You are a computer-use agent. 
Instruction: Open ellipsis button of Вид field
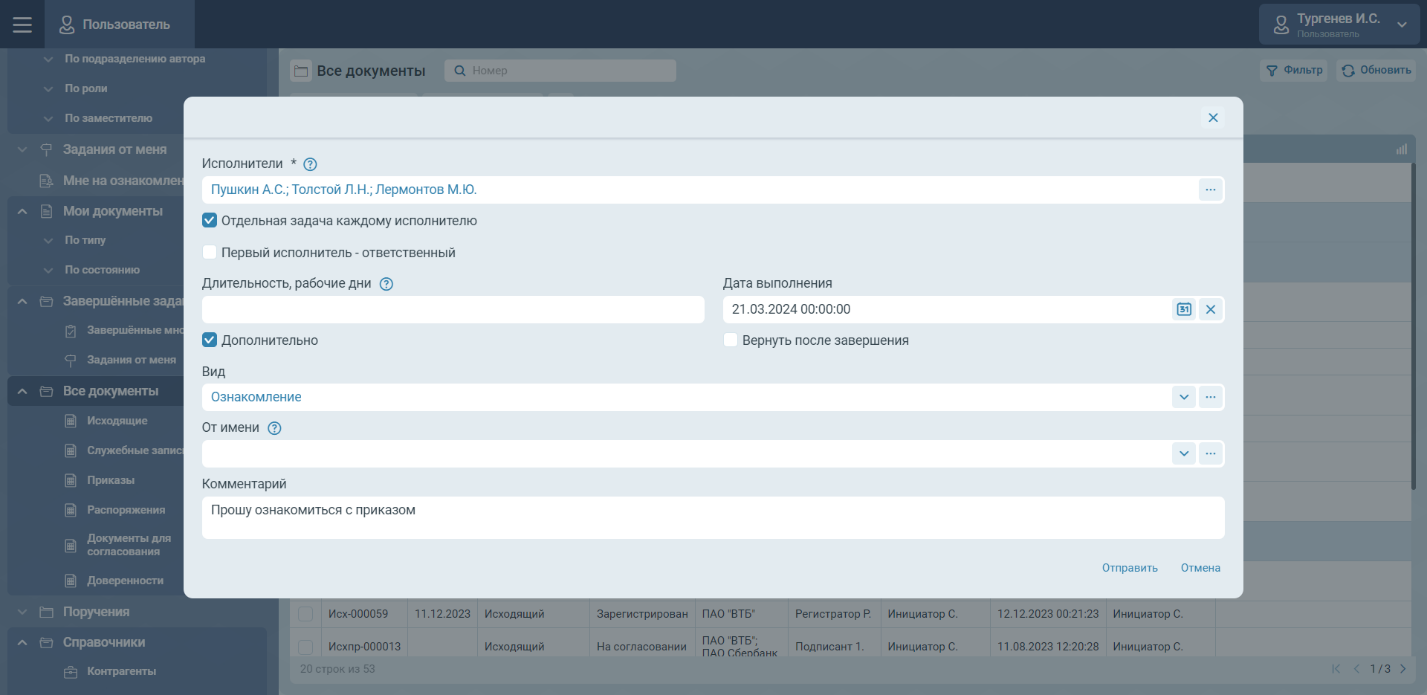coord(1210,398)
